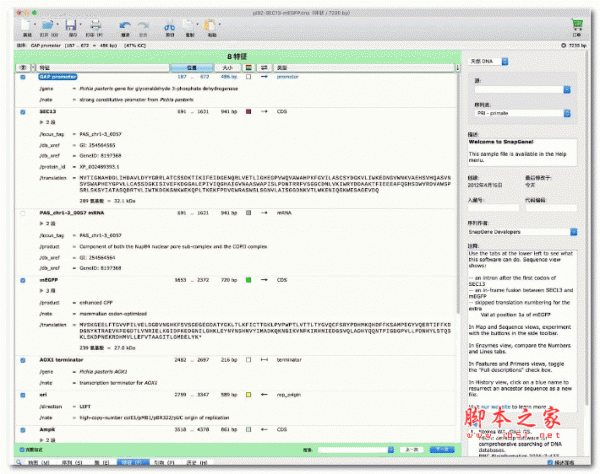
Task: Click the Paste clipboard icon
Action: tap(210, 26)
